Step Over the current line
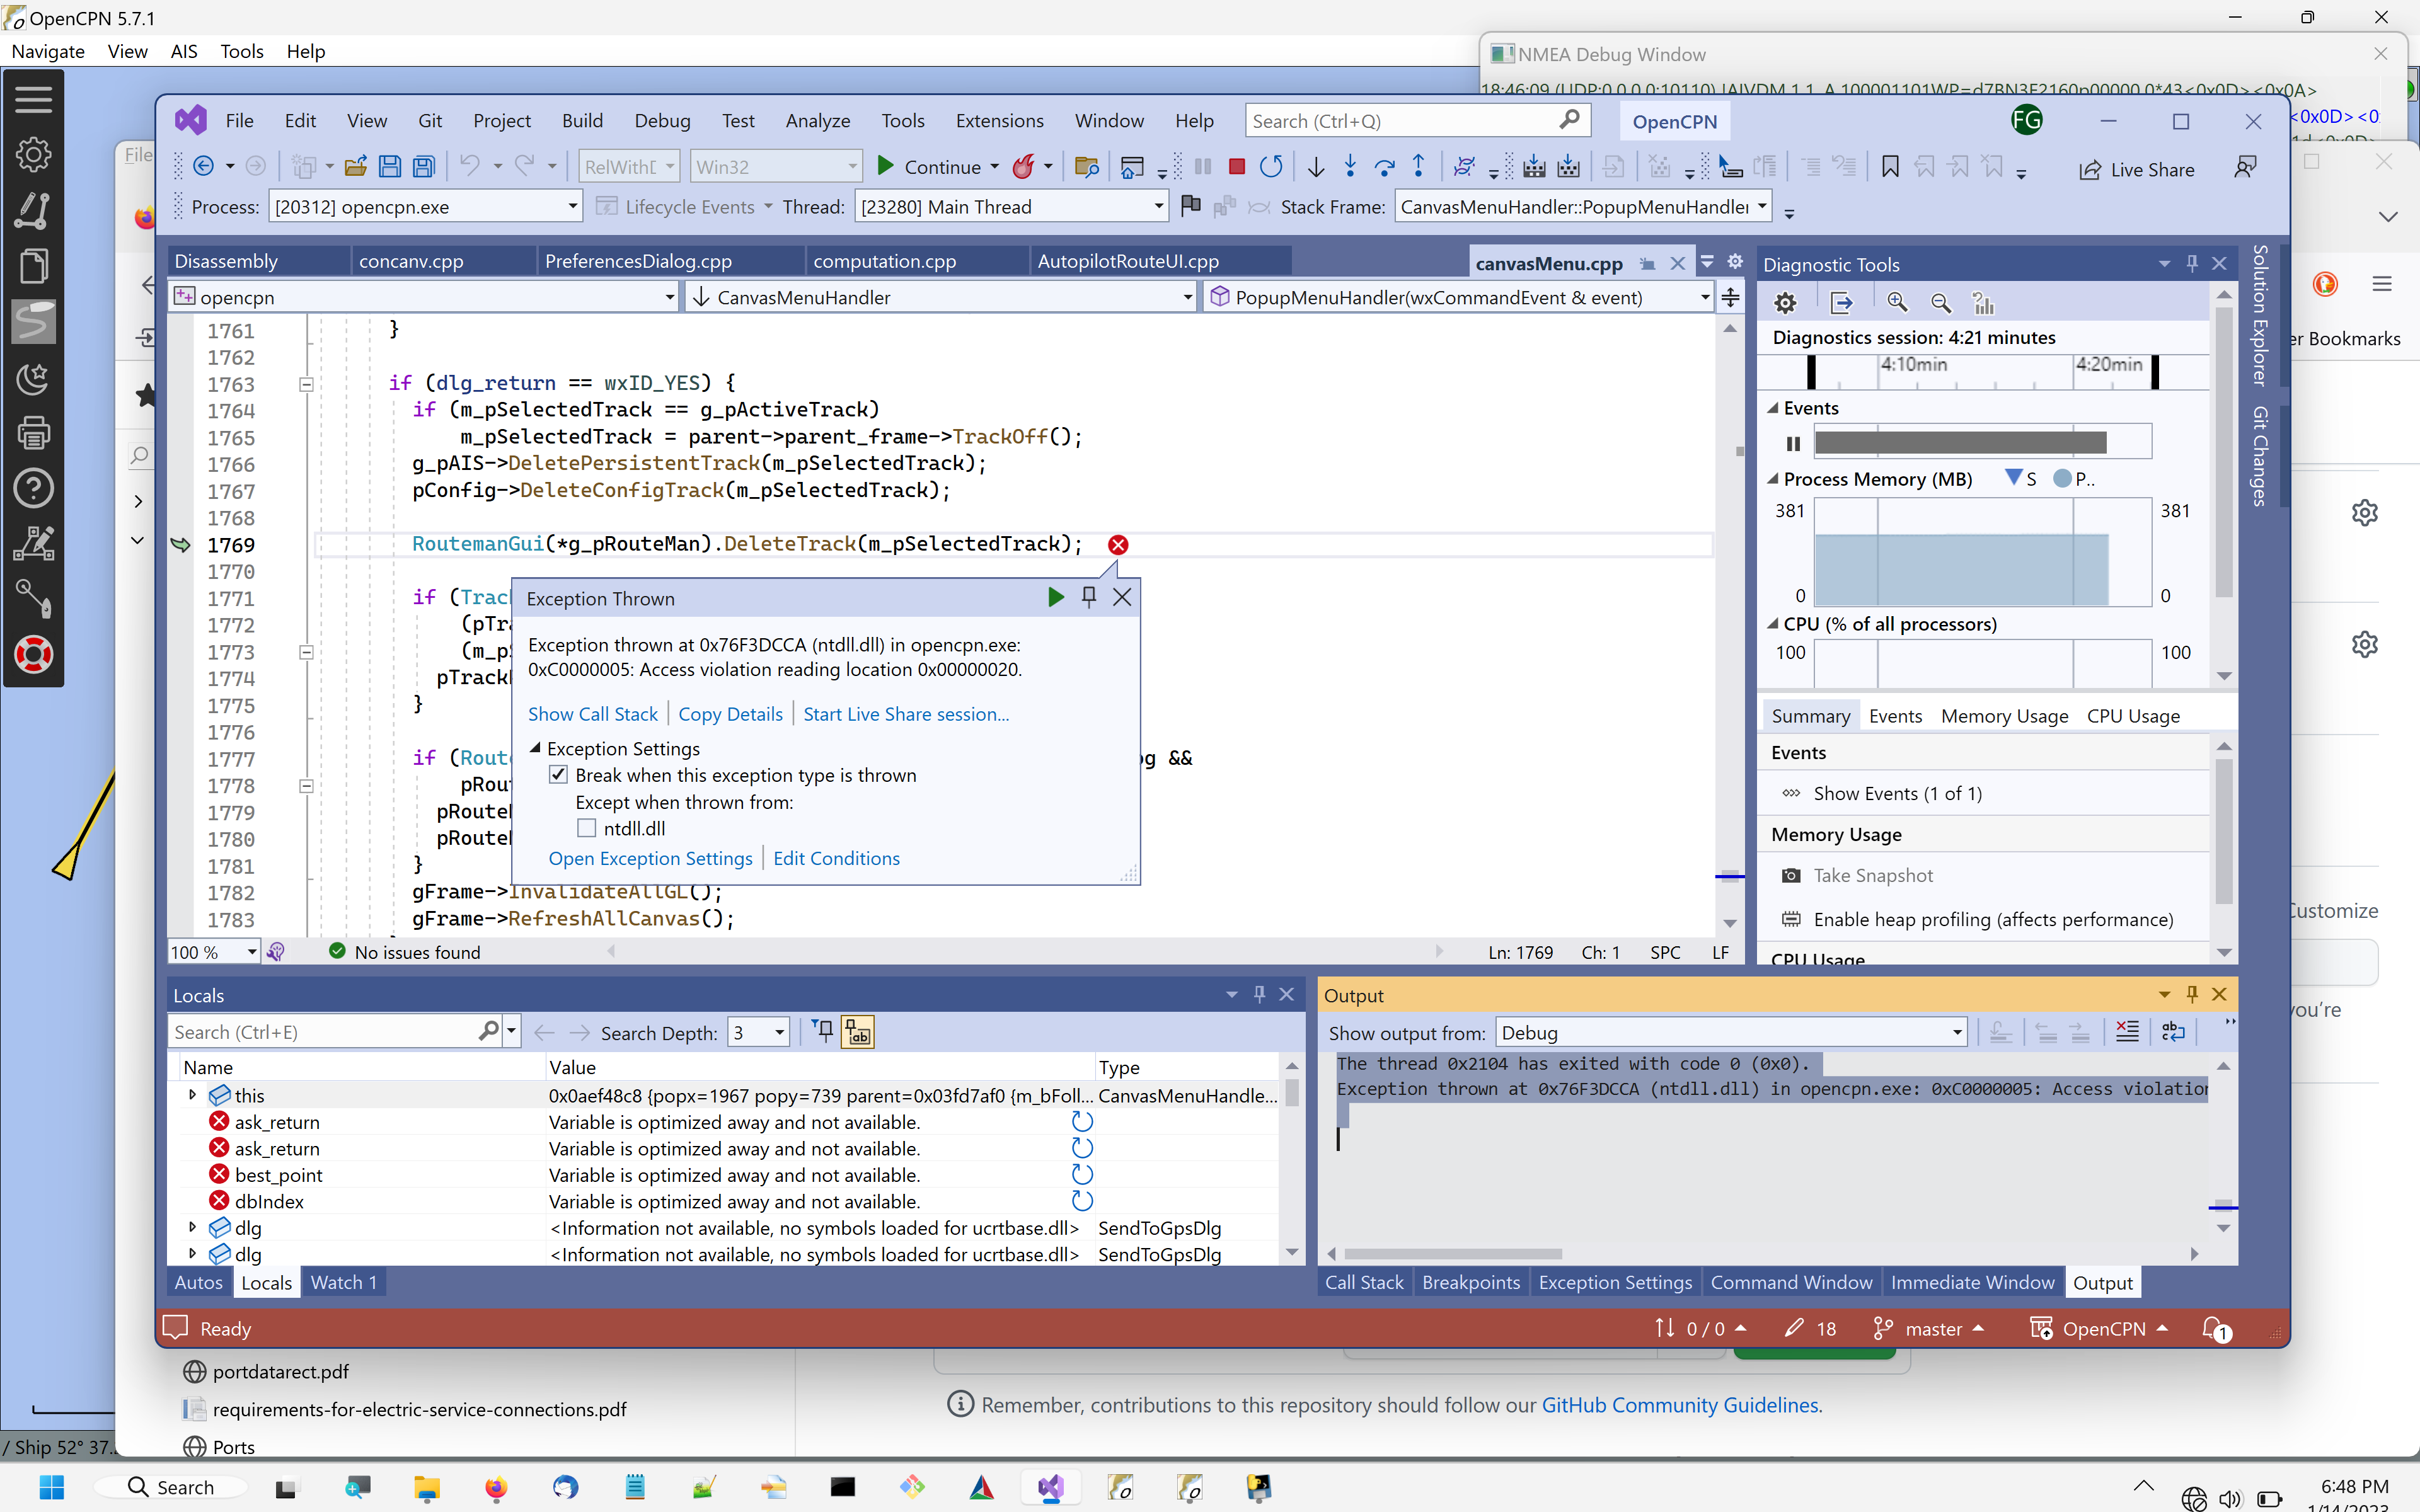 point(1385,166)
